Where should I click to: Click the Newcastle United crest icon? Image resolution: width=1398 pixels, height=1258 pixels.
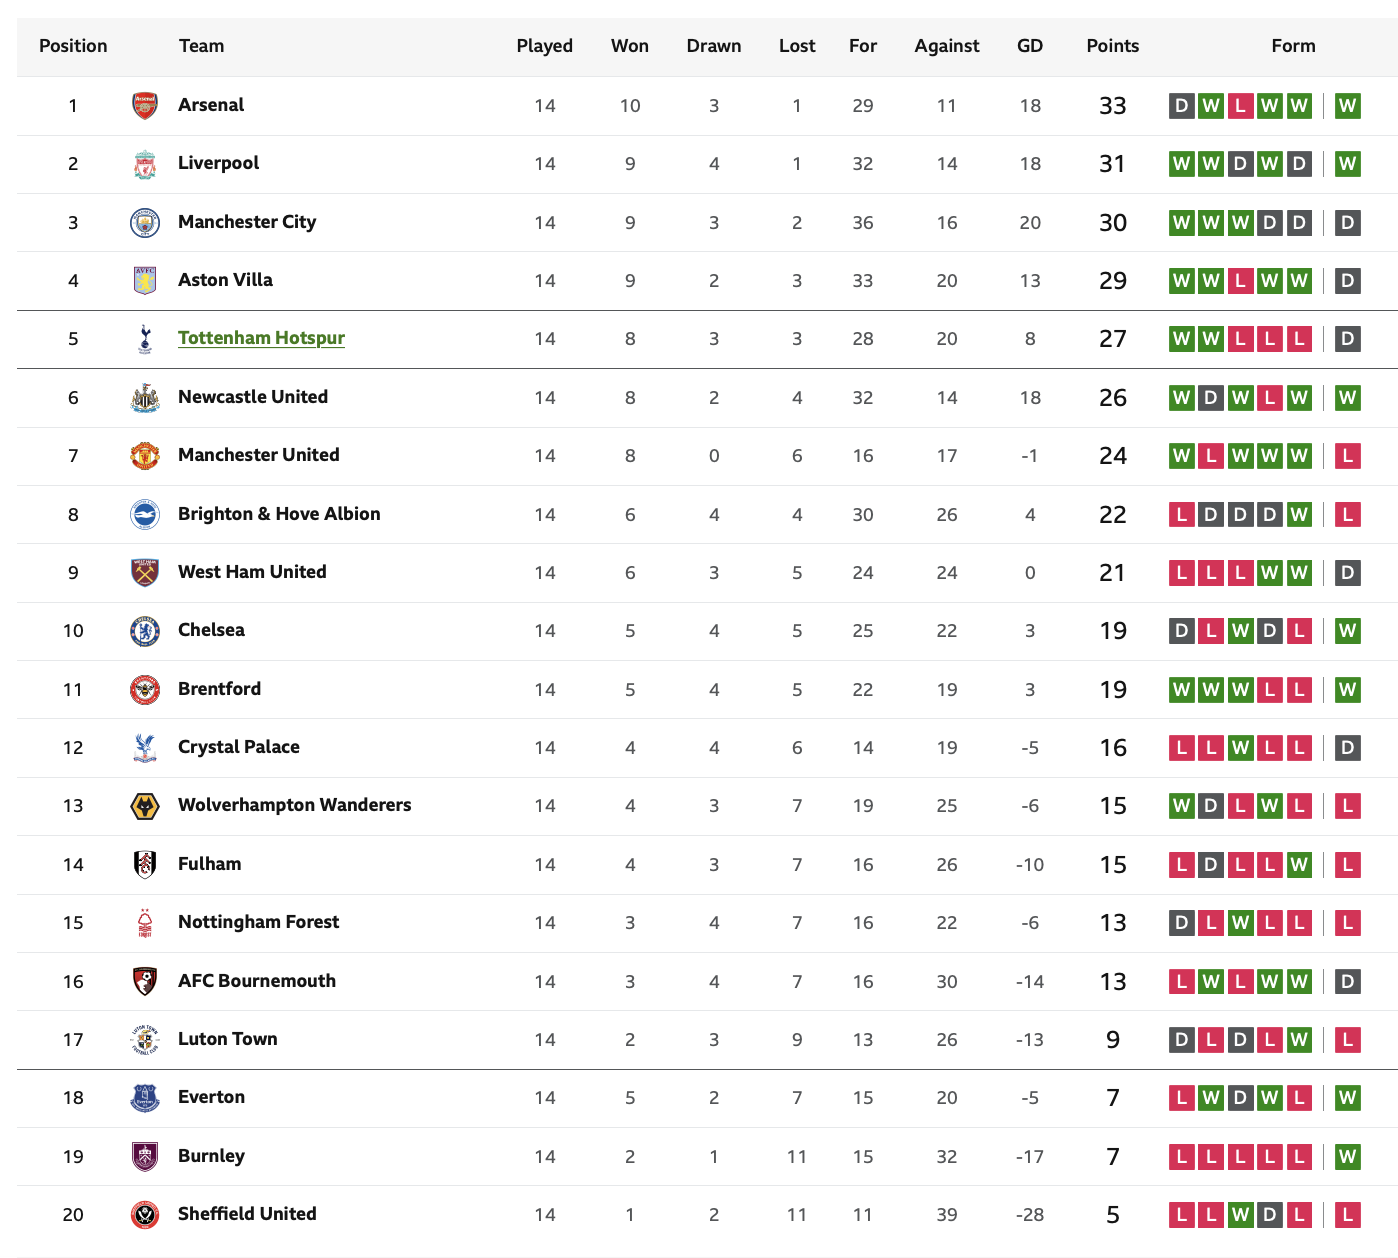click(x=145, y=397)
